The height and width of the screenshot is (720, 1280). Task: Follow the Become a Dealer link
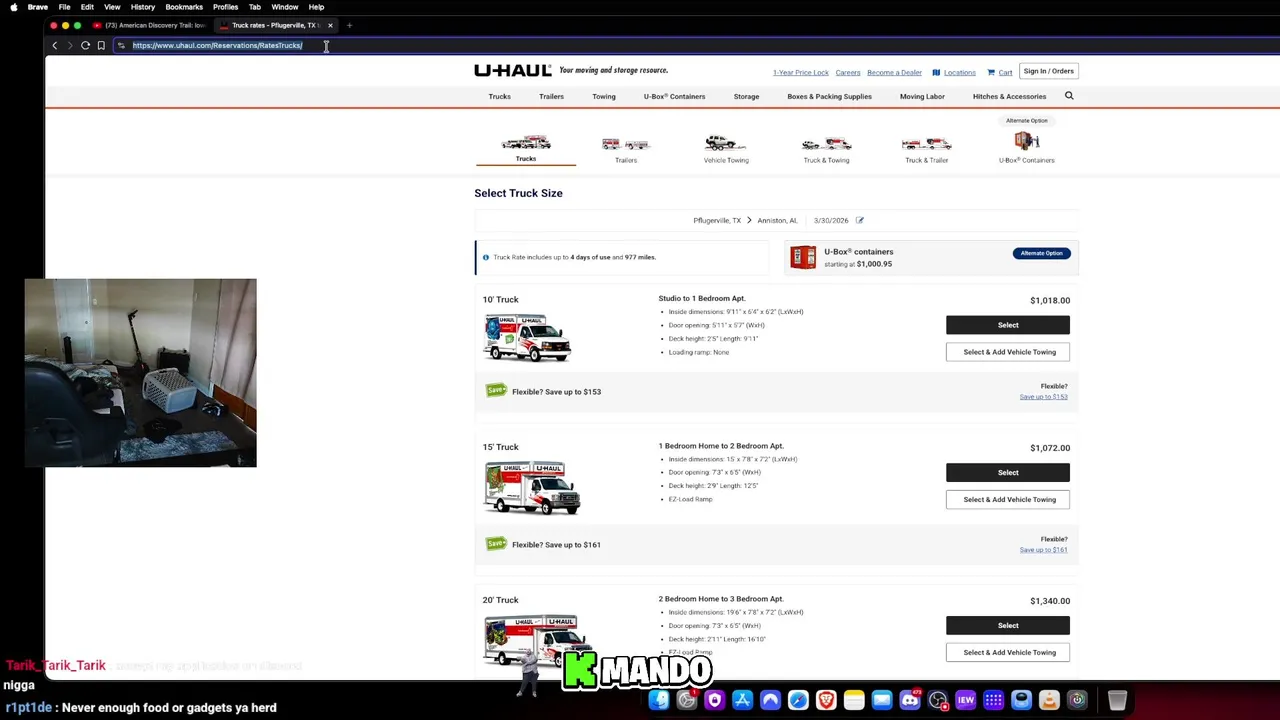click(894, 73)
